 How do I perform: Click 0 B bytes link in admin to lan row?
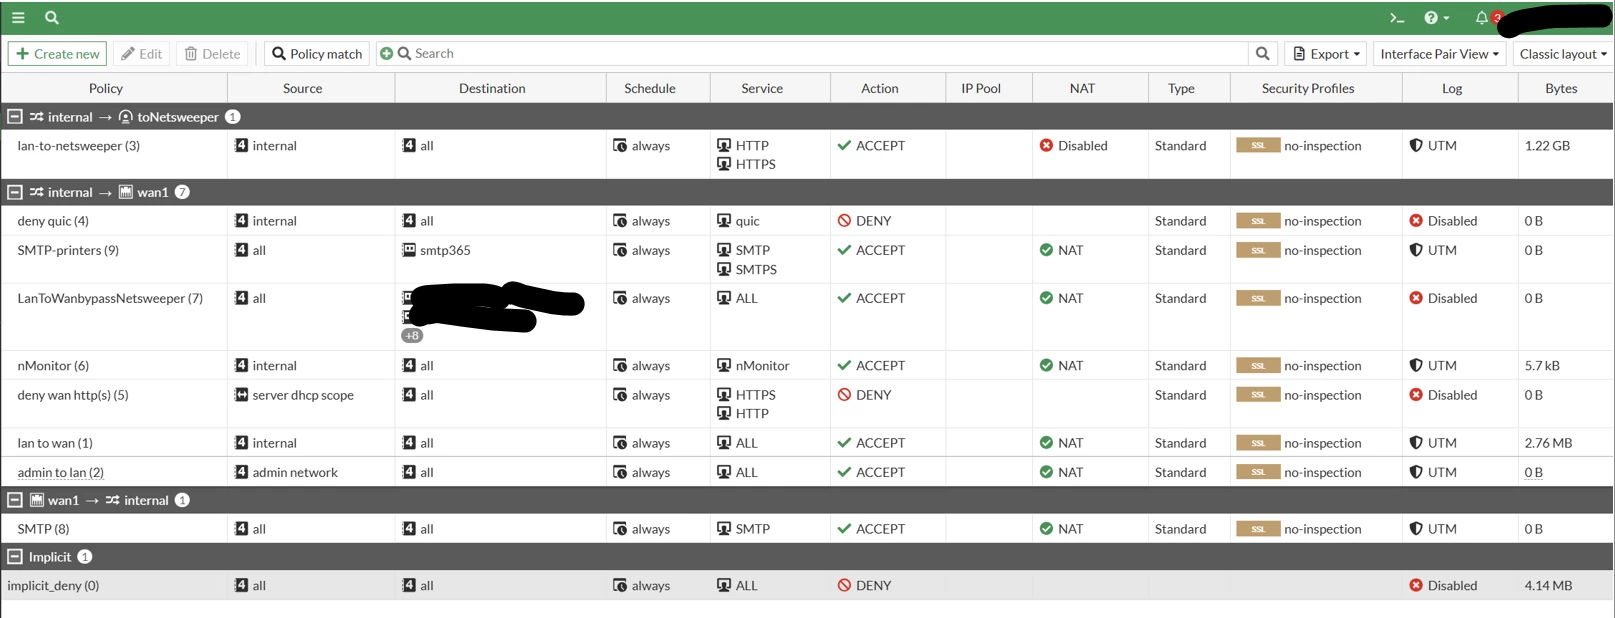pyautogui.click(x=1533, y=472)
